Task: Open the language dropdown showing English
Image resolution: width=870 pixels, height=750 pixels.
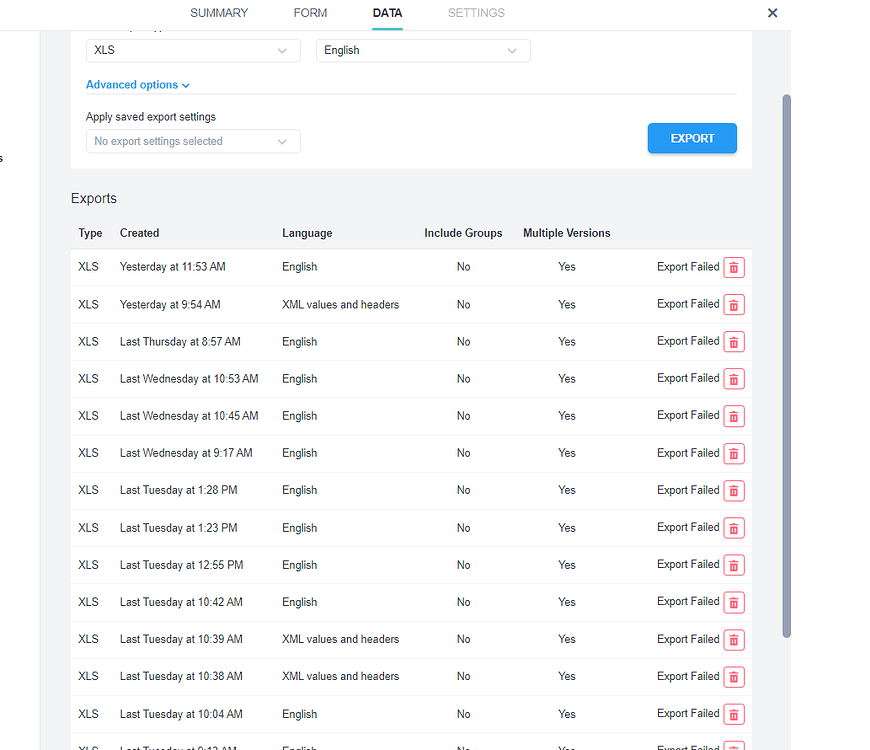Action: pyautogui.click(x=422, y=50)
